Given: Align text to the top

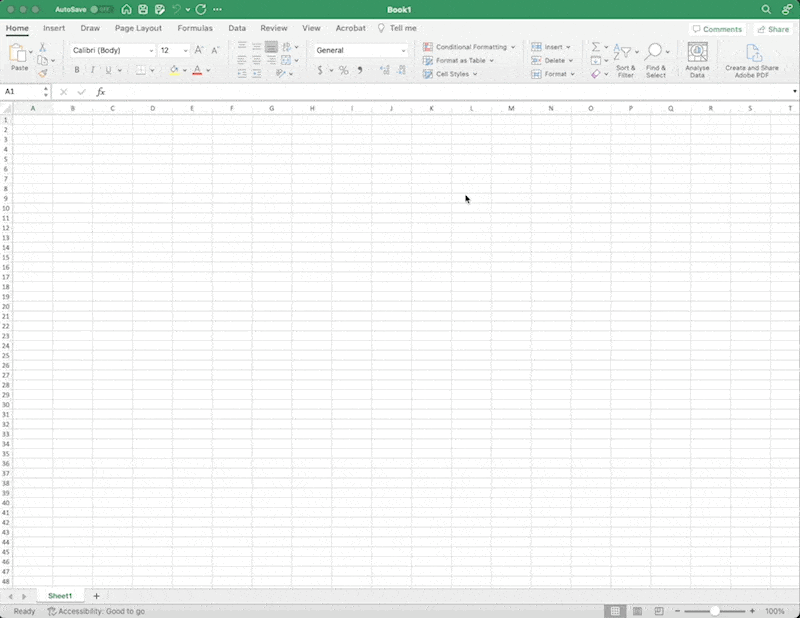Looking at the screenshot, I should (242, 46).
